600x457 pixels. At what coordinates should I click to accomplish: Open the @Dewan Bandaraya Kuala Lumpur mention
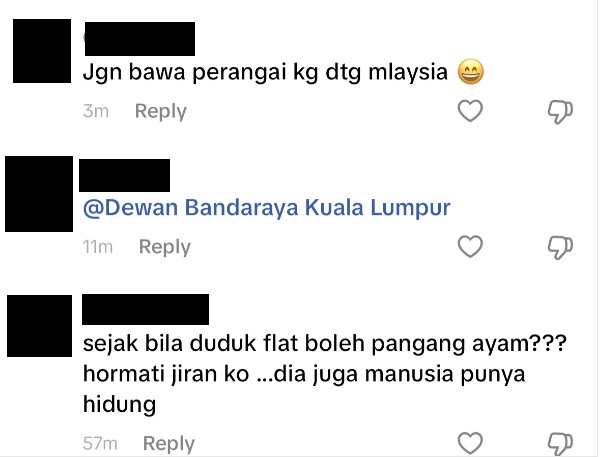267,208
